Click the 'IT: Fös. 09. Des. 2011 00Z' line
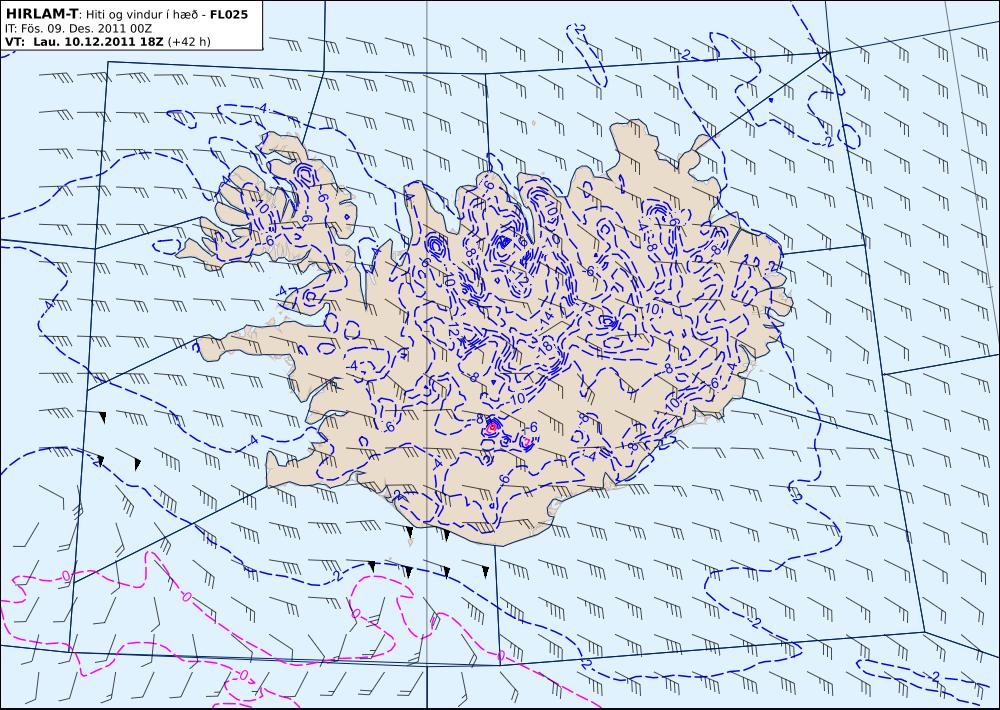1000x710 pixels. pos(78,29)
